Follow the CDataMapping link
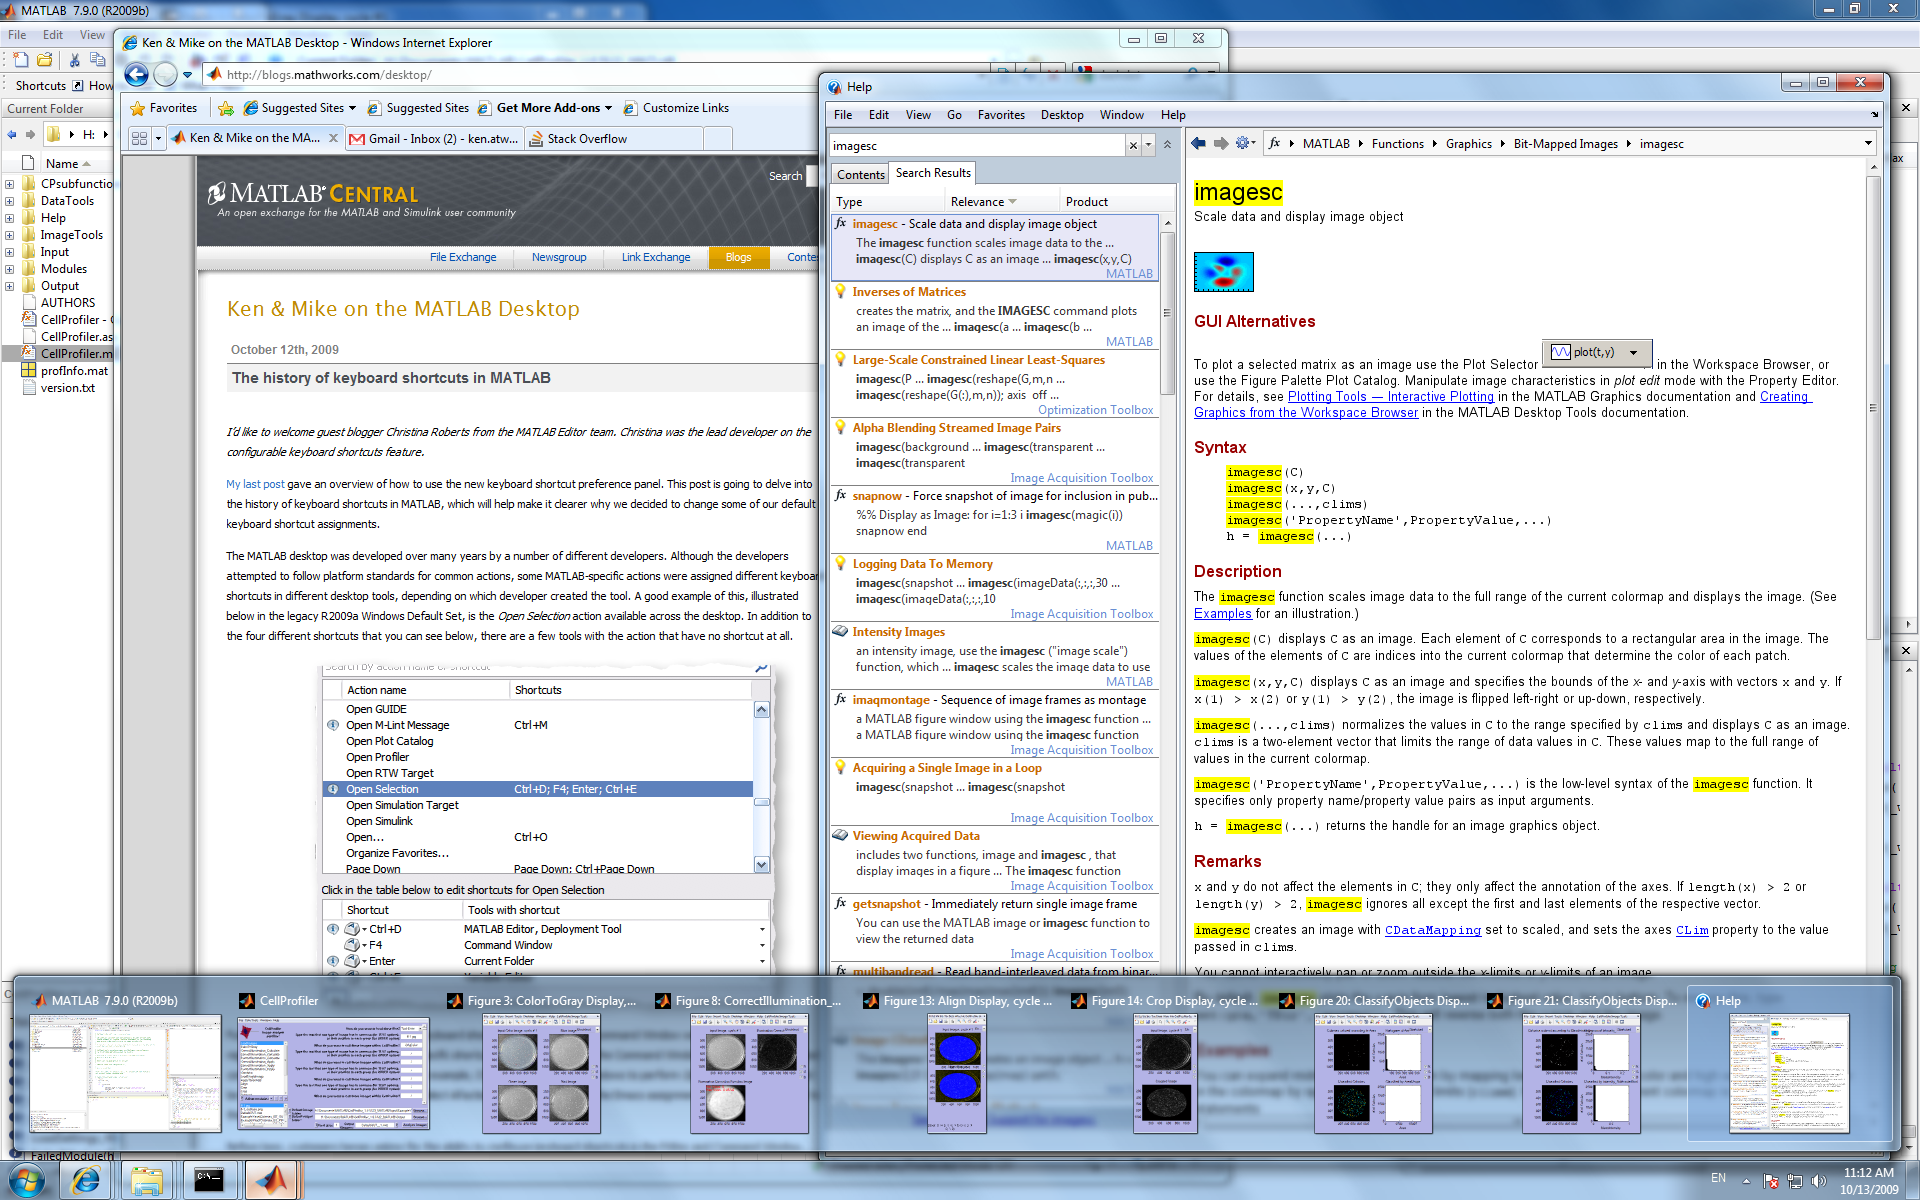The image size is (1920, 1200). point(1432,930)
